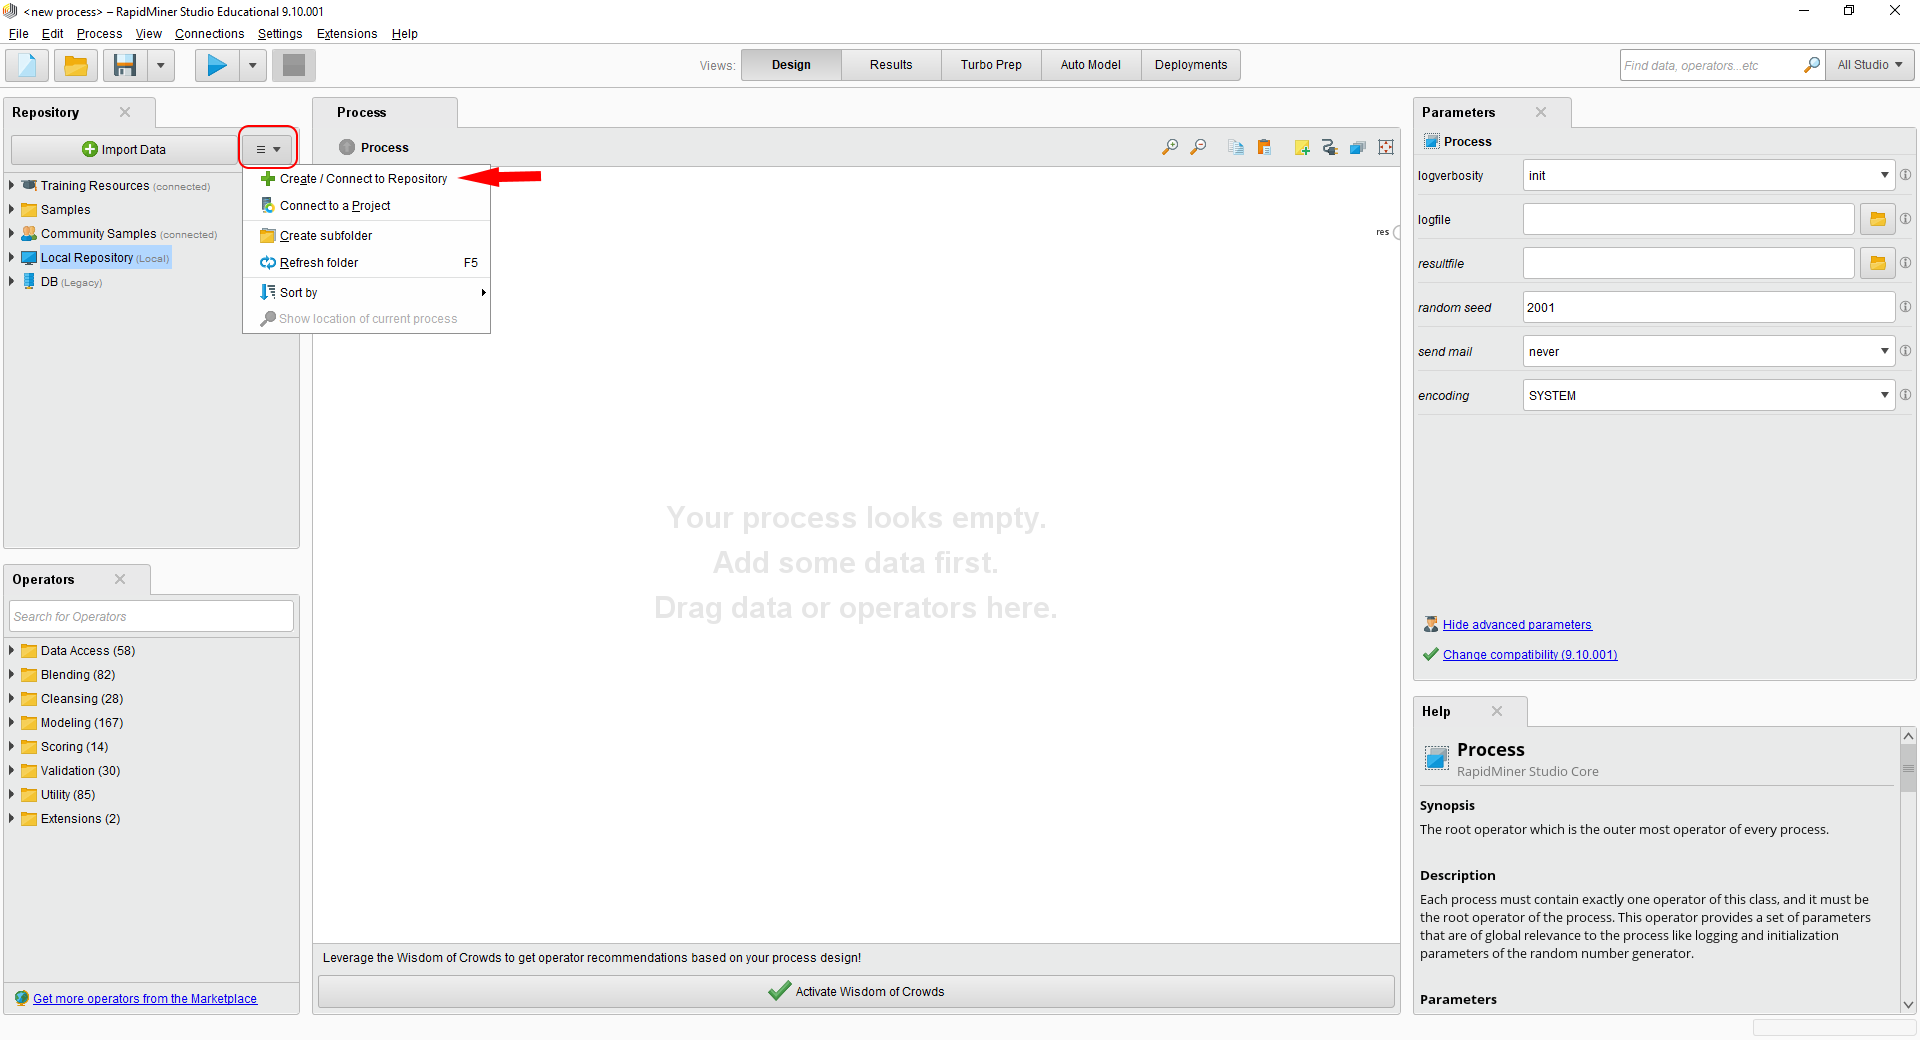Click the auto-wire connections plug icon
The height and width of the screenshot is (1040, 1920).
(1330, 148)
